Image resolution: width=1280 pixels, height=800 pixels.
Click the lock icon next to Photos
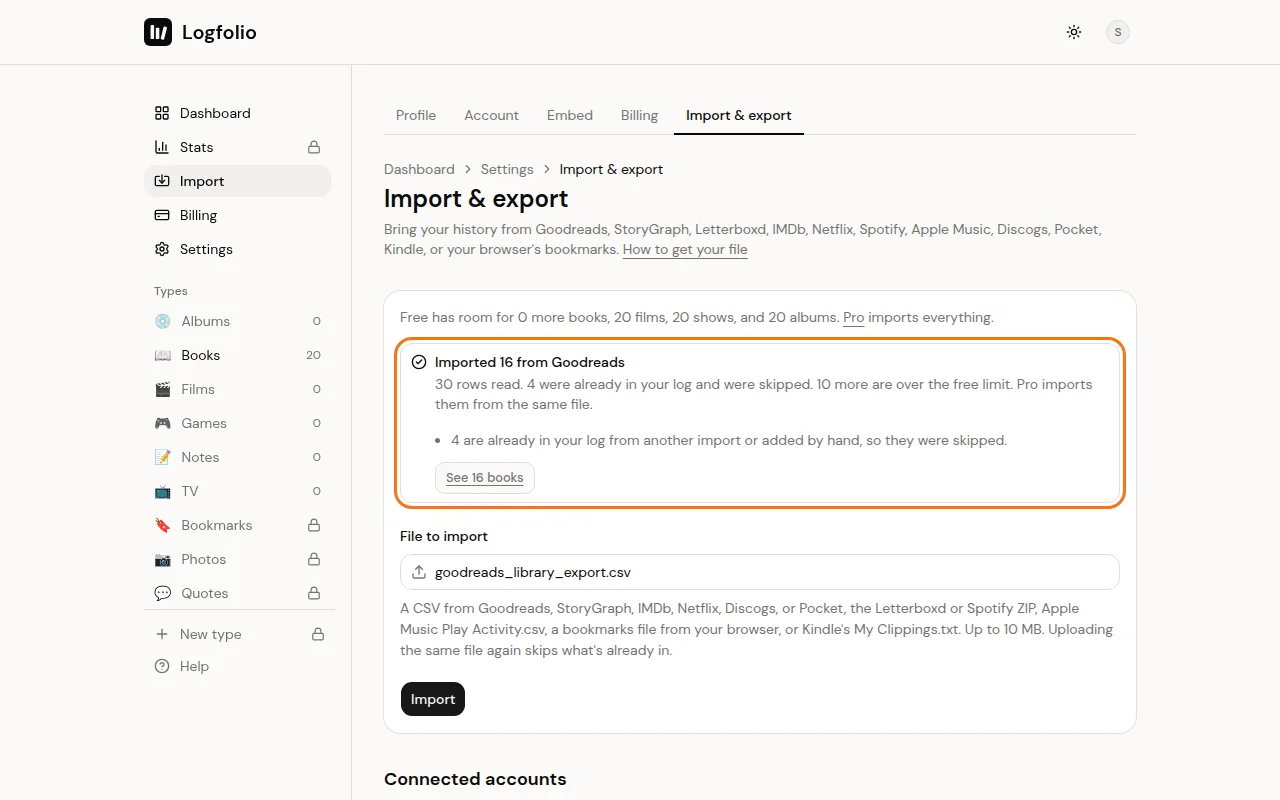(314, 559)
